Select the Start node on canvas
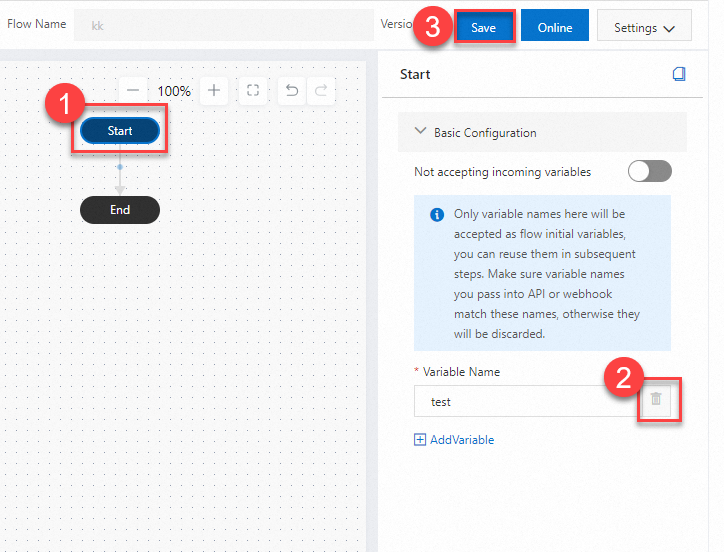724x552 pixels. pos(120,131)
